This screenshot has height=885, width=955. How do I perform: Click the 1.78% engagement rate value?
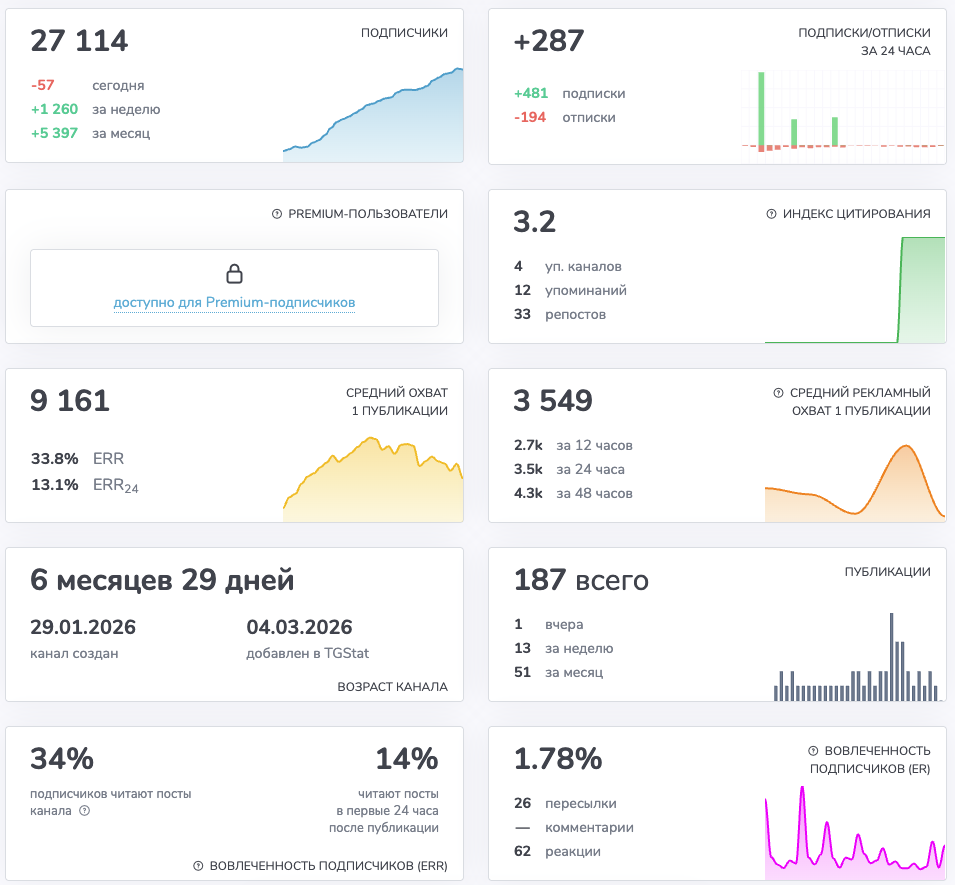point(558,759)
